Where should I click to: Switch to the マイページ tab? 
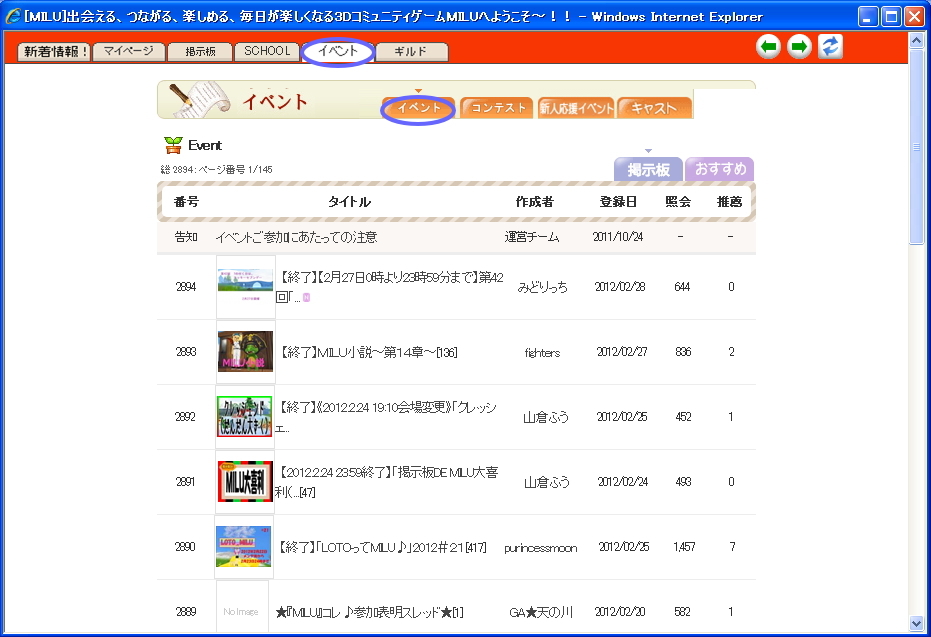[x=129, y=52]
